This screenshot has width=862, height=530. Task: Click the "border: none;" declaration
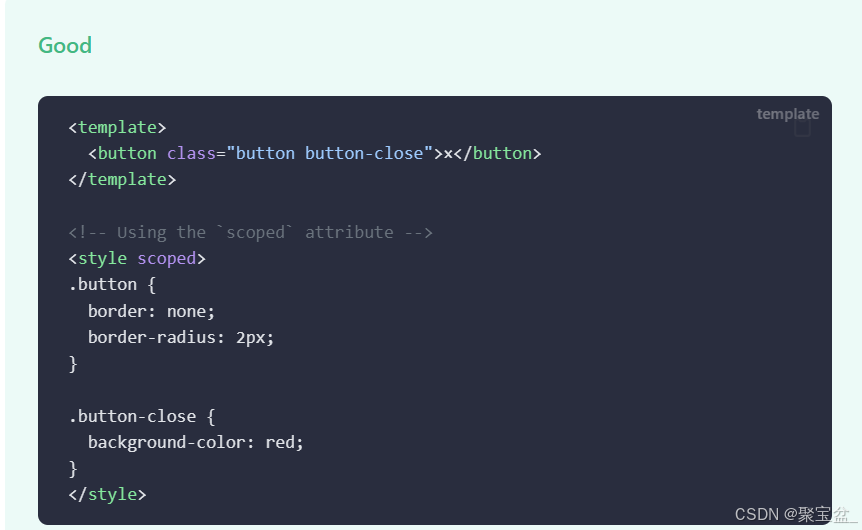(x=151, y=310)
